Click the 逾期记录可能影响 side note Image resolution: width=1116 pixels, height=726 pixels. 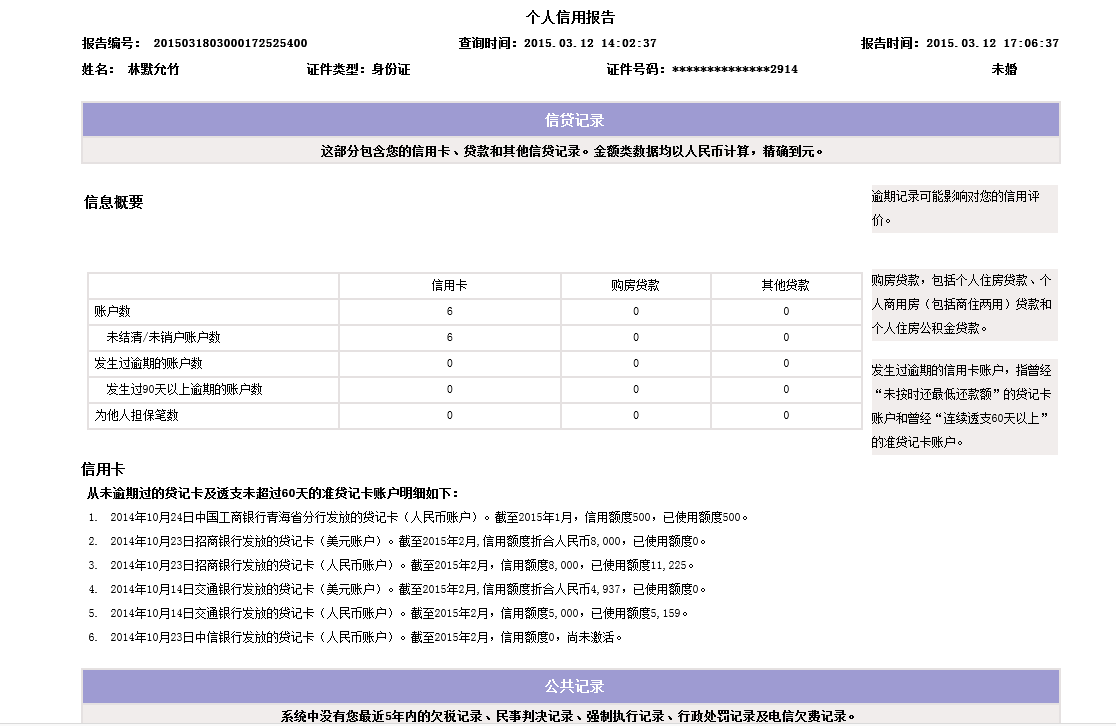coord(964,209)
